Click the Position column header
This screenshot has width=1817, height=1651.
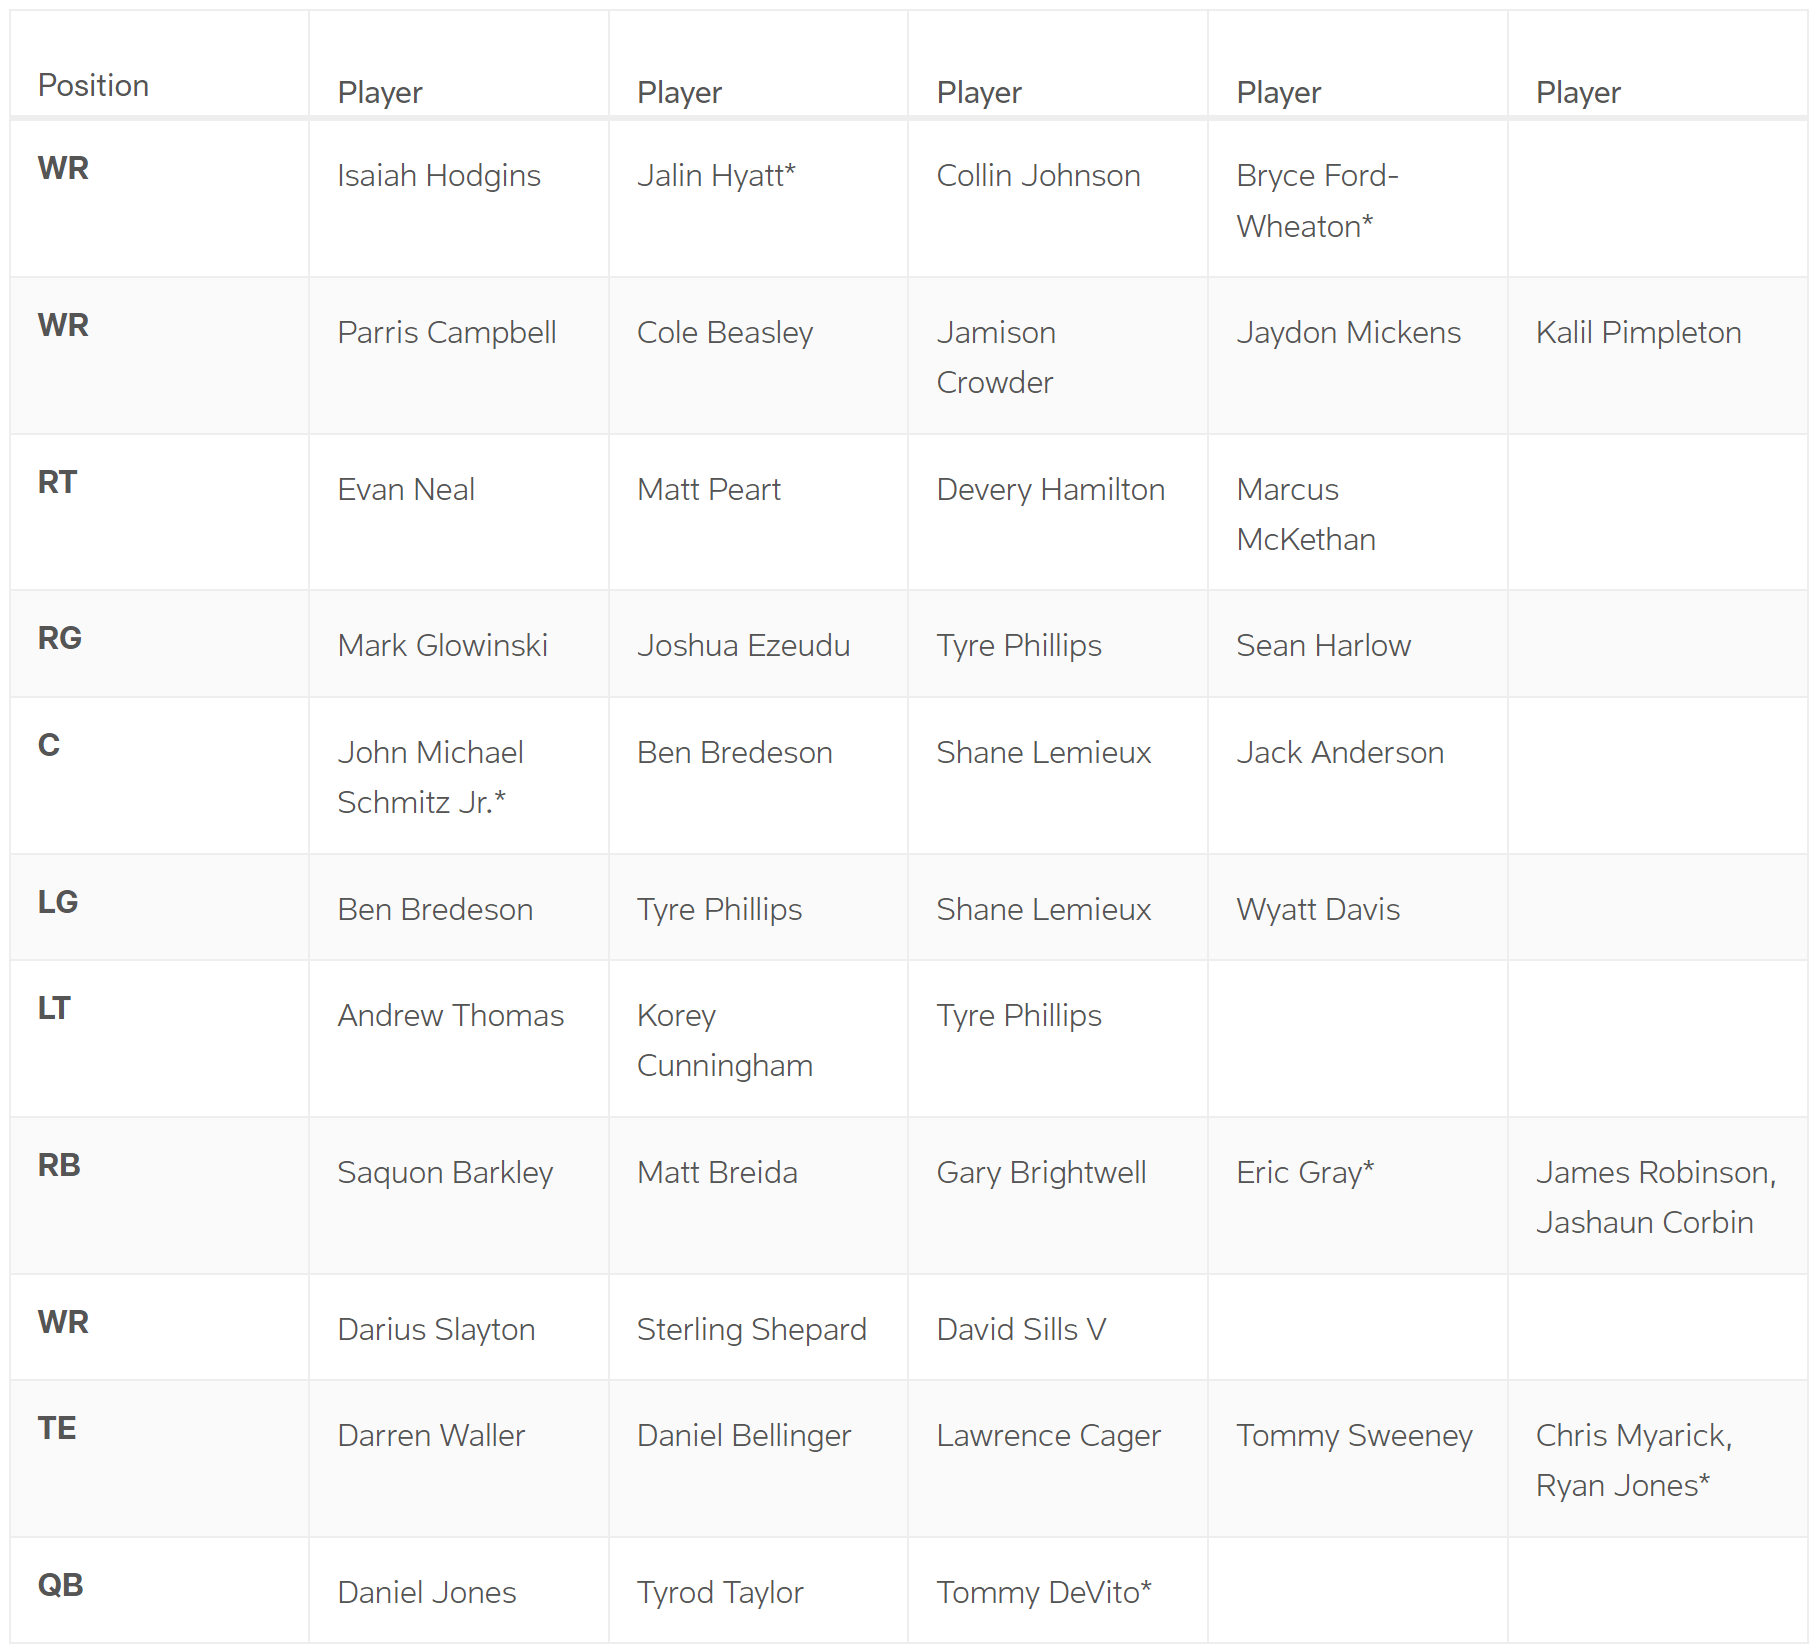[93, 86]
